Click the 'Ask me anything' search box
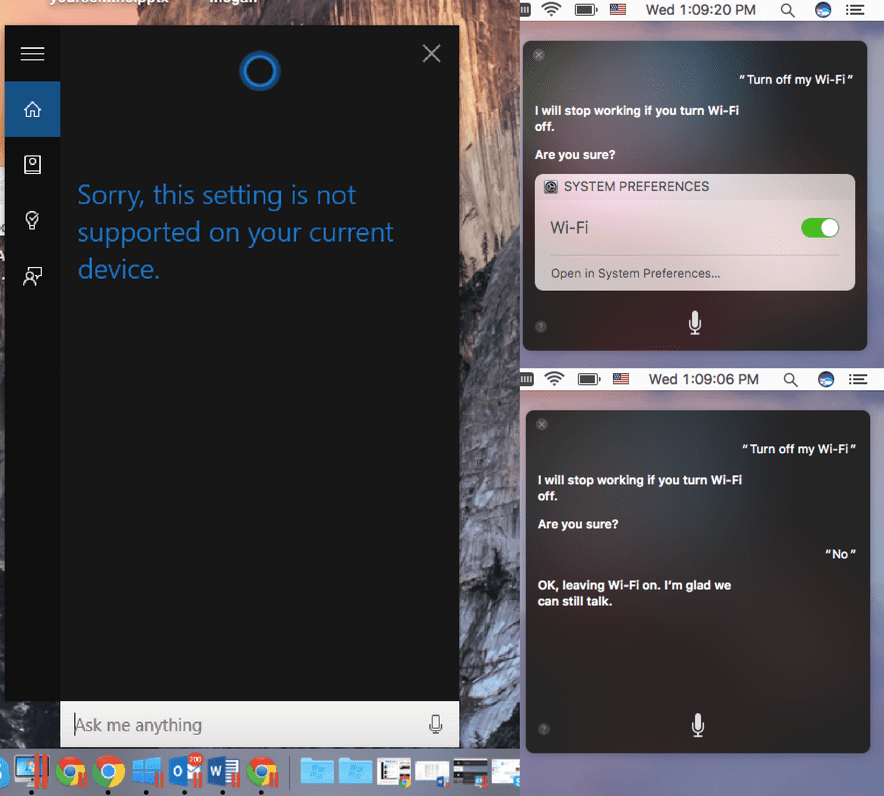Image resolution: width=884 pixels, height=796 pixels. click(x=259, y=724)
